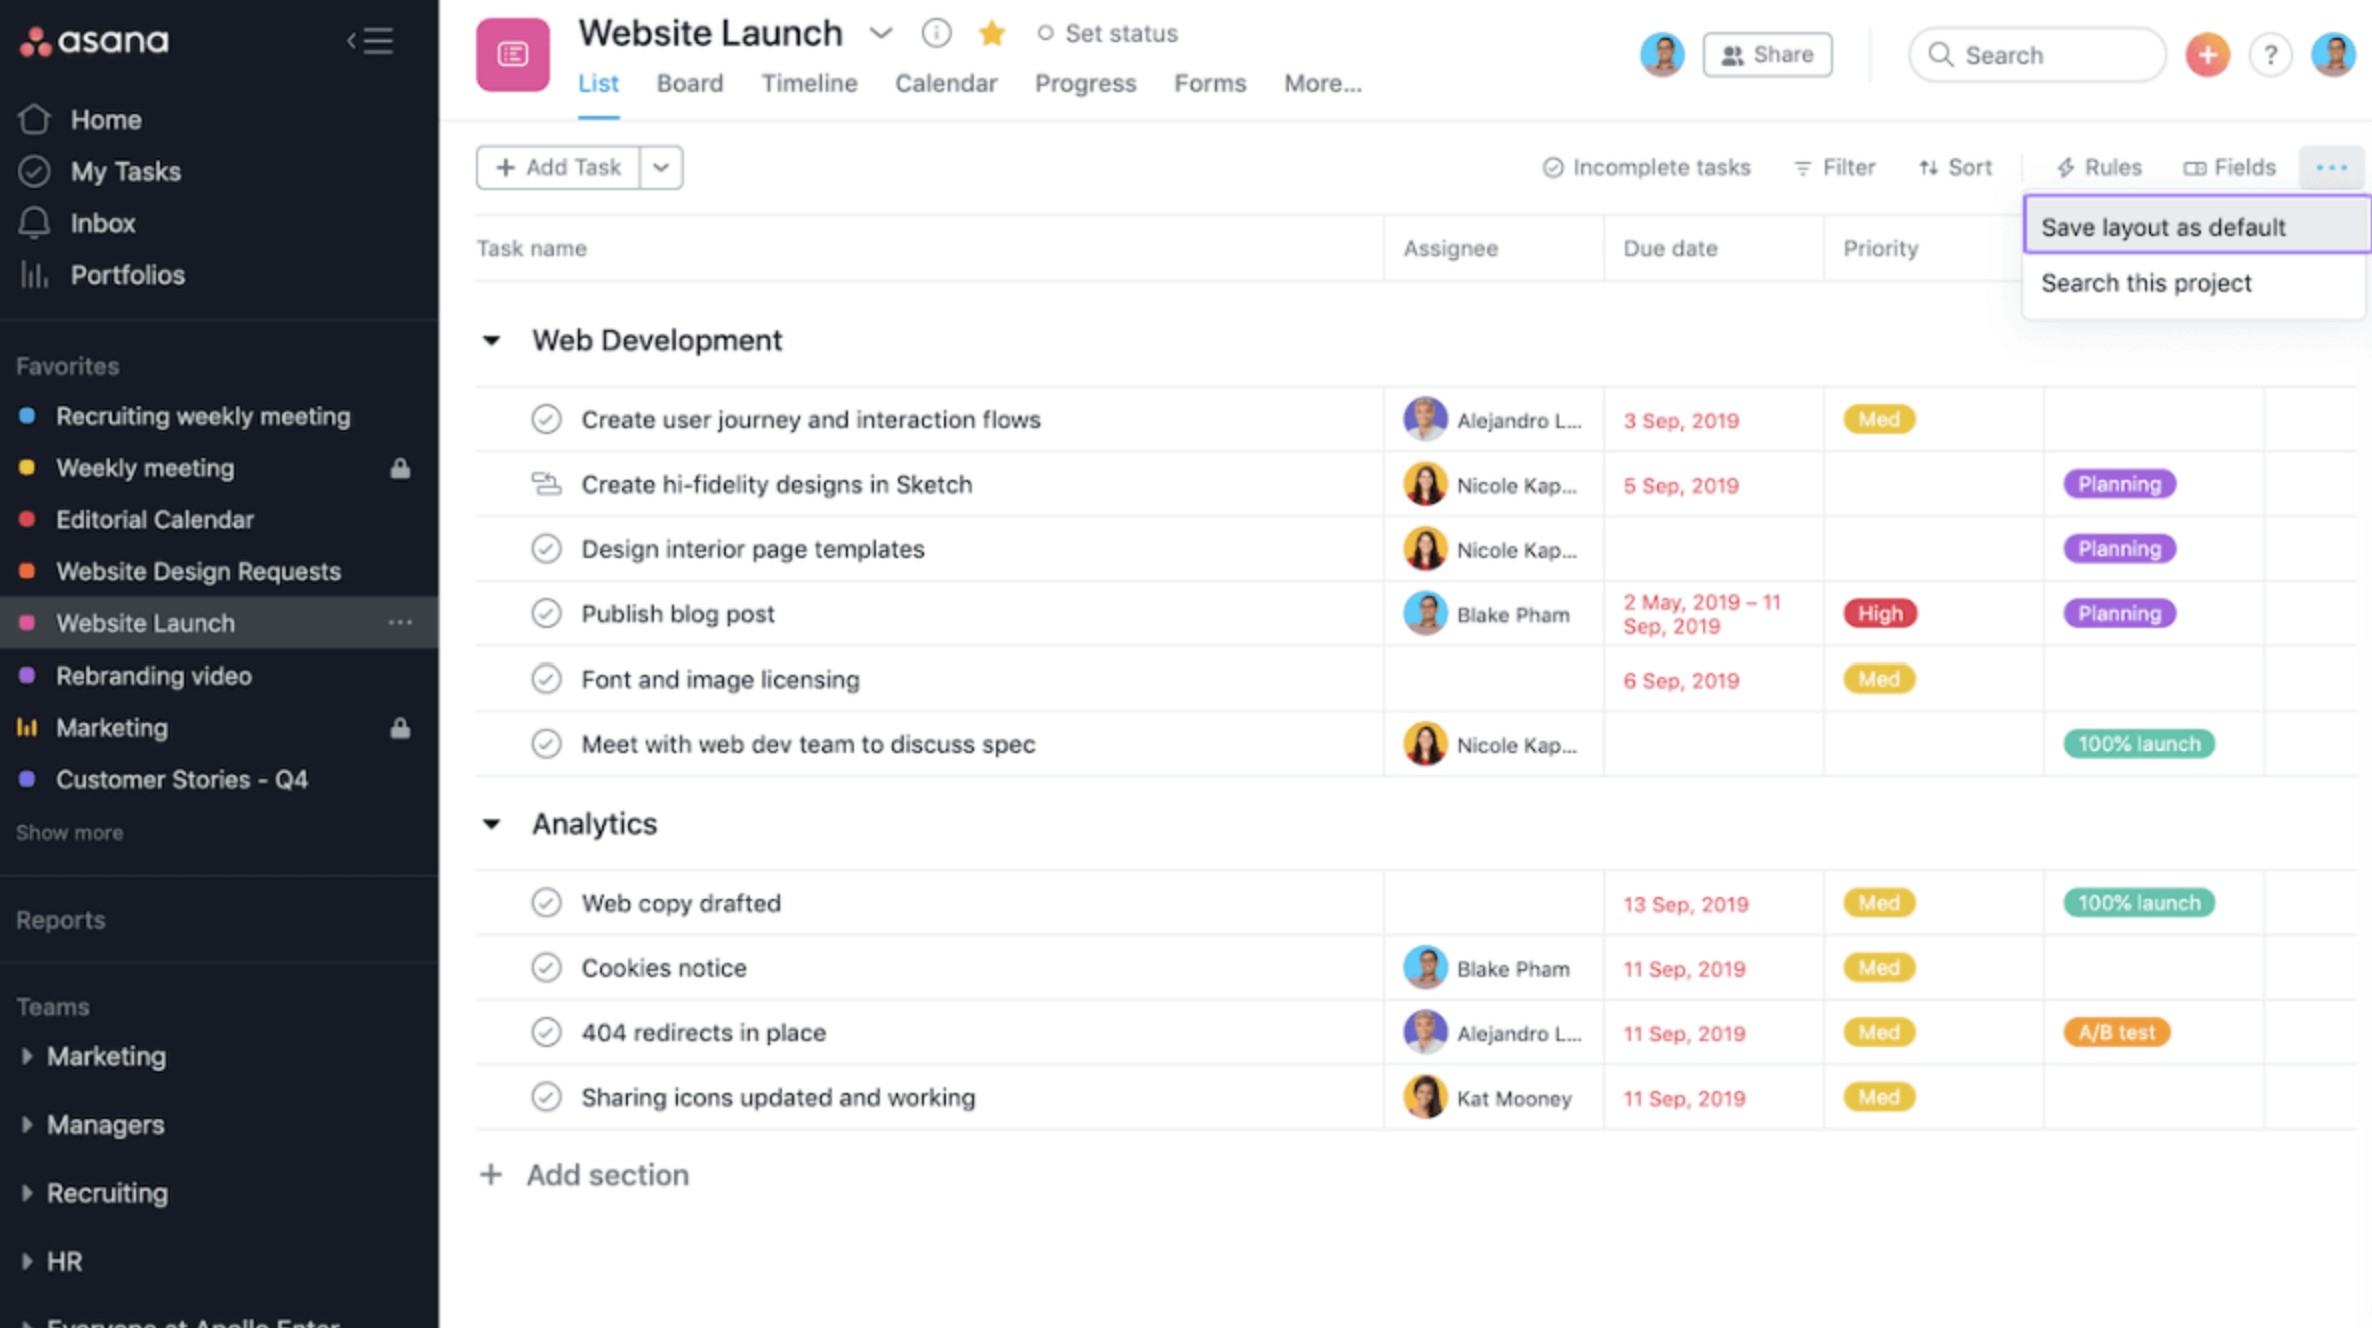Toggle the Incomplete tasks filter
This screenshot has height=1328, width=2372.
point(1646,167)
